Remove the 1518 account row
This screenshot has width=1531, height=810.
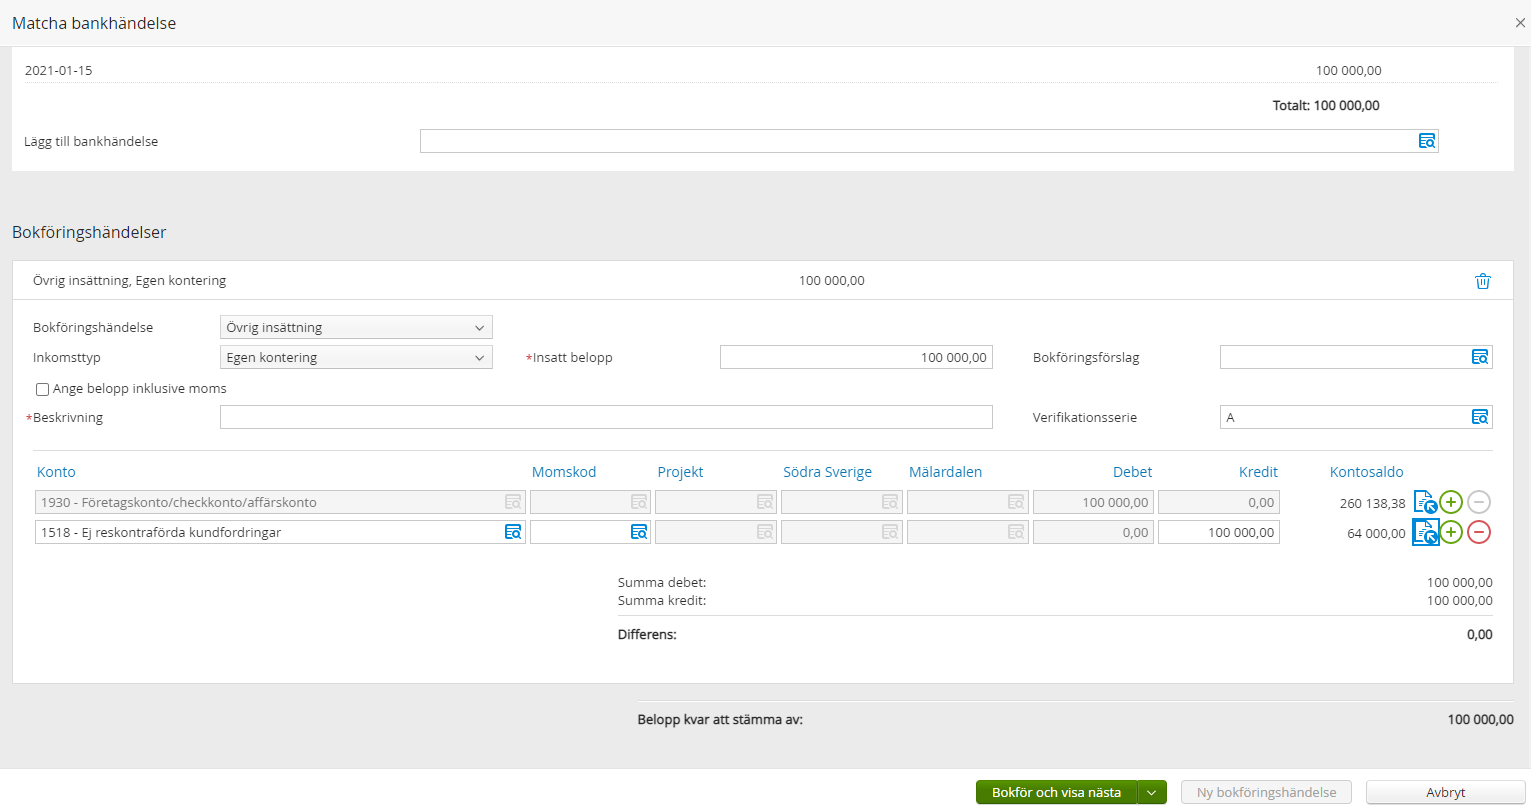pos(1479,532)
